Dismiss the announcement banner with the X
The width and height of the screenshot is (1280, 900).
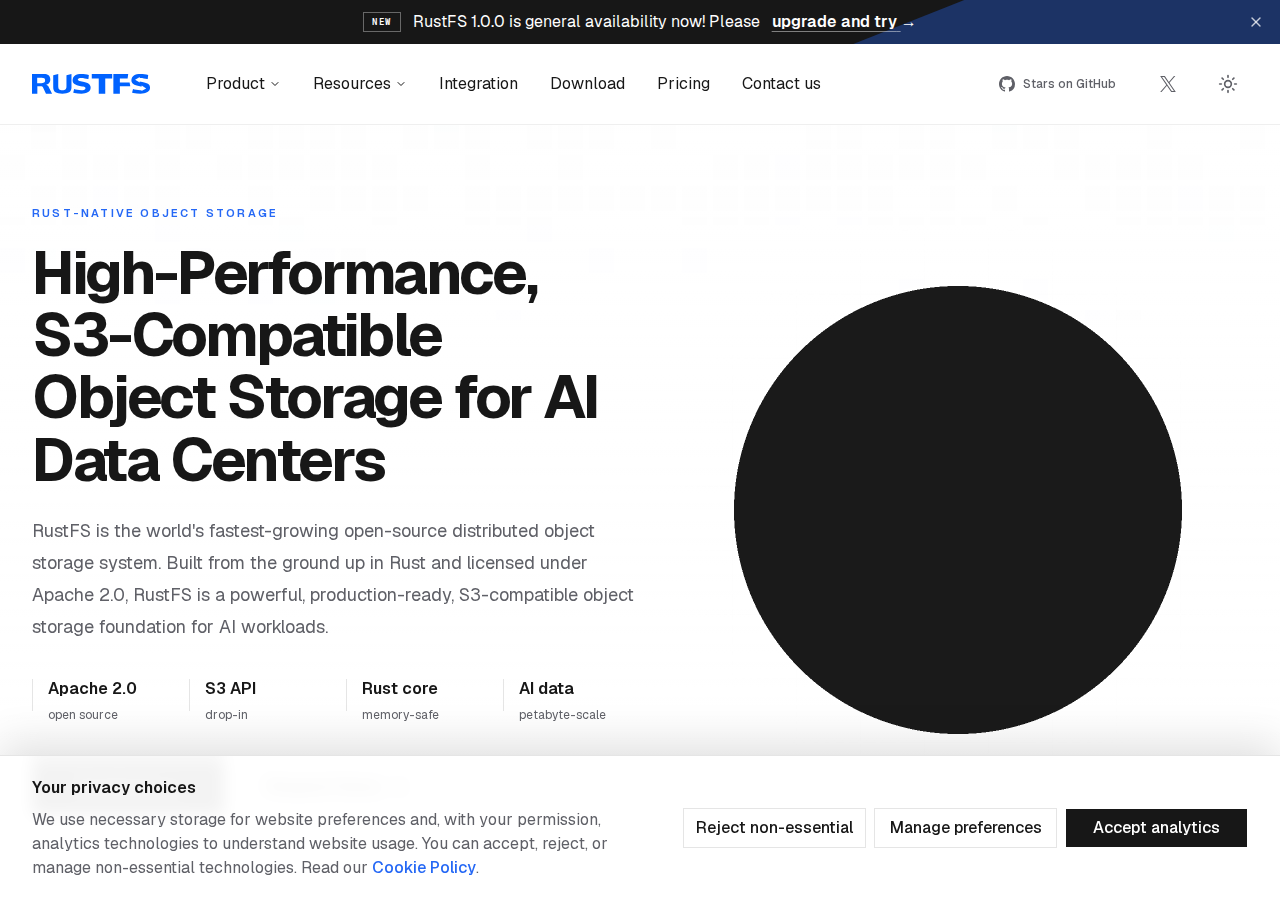pos(1256,22)
